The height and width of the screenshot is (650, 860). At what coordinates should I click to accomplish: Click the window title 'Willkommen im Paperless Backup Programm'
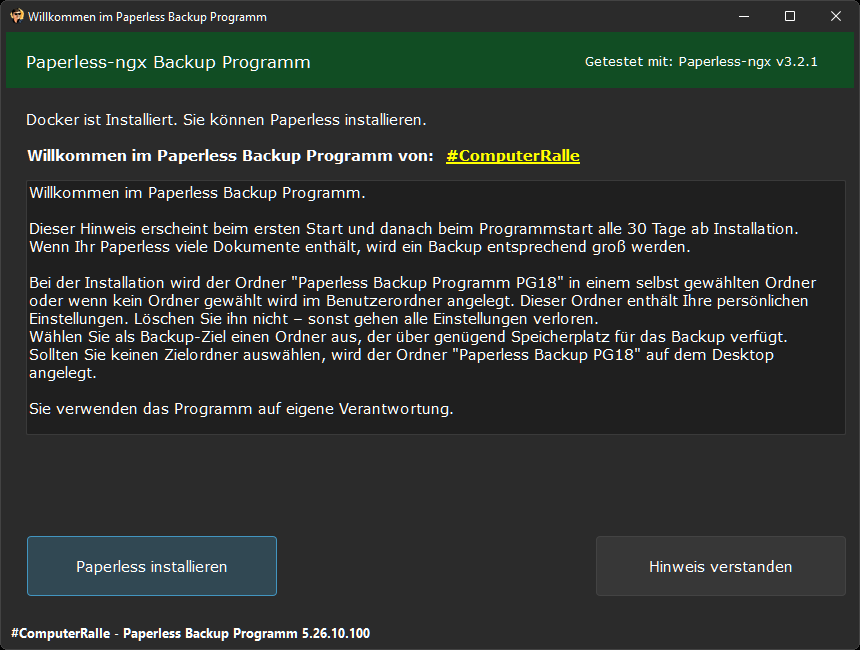[148, 17]
